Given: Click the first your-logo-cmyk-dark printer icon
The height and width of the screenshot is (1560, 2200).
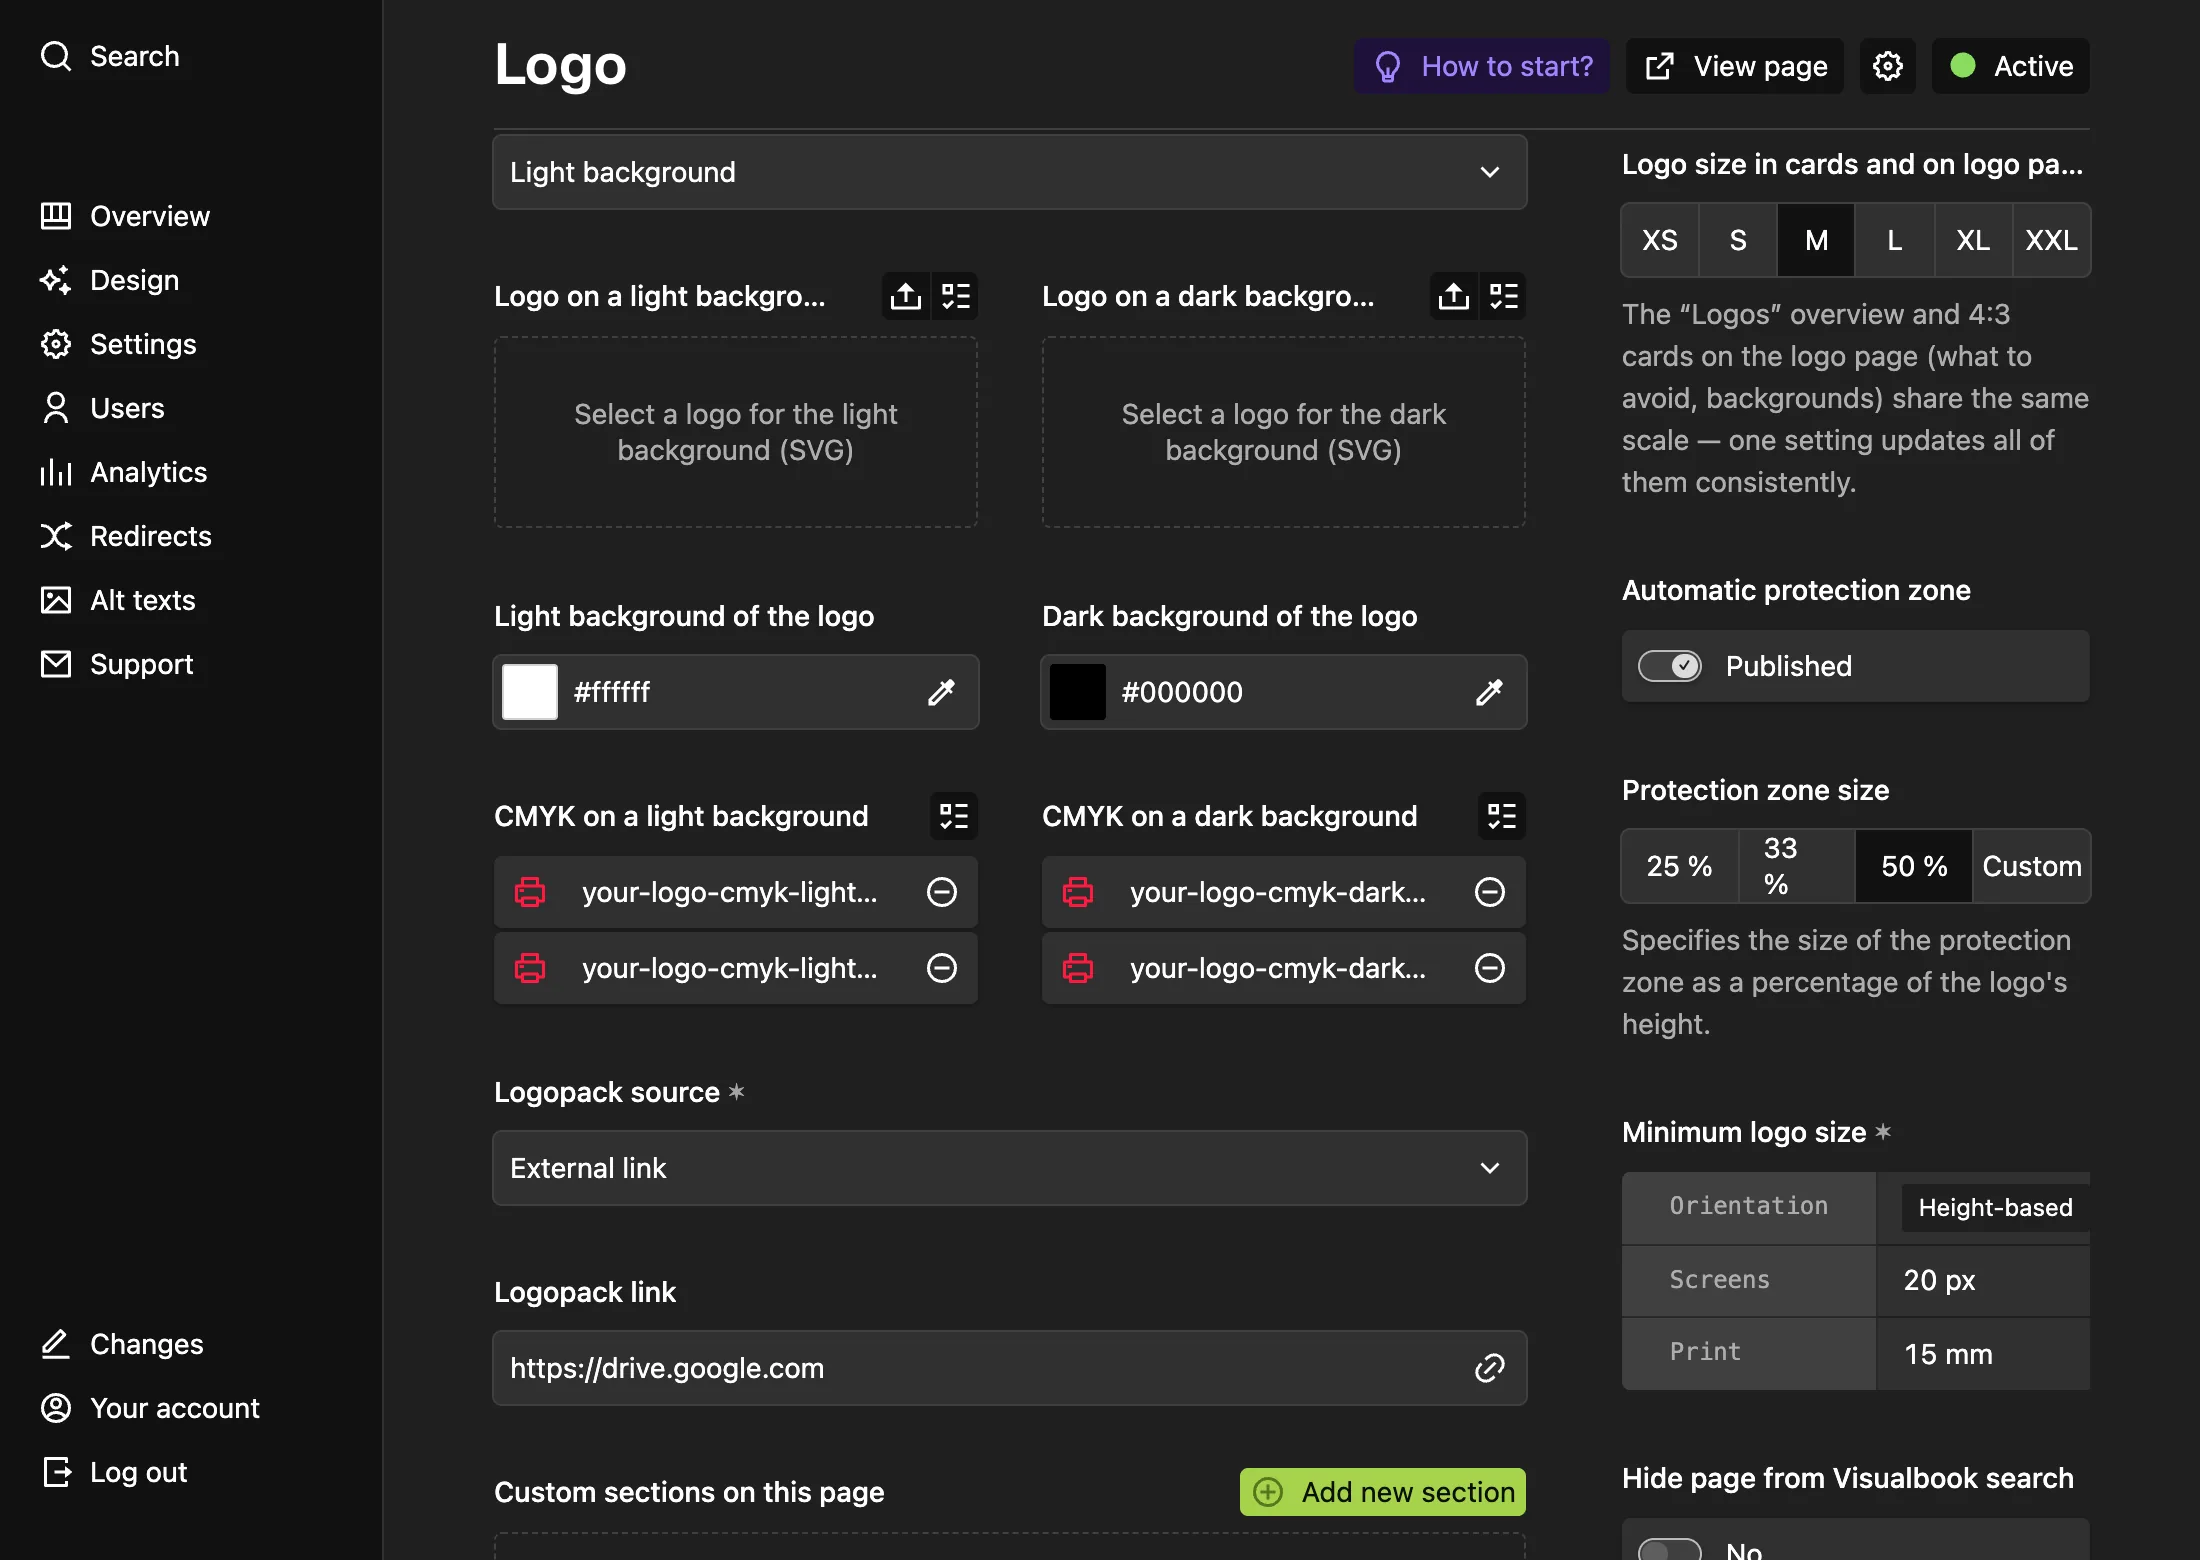Looking at the screenshot, I should coord(1078,892).
